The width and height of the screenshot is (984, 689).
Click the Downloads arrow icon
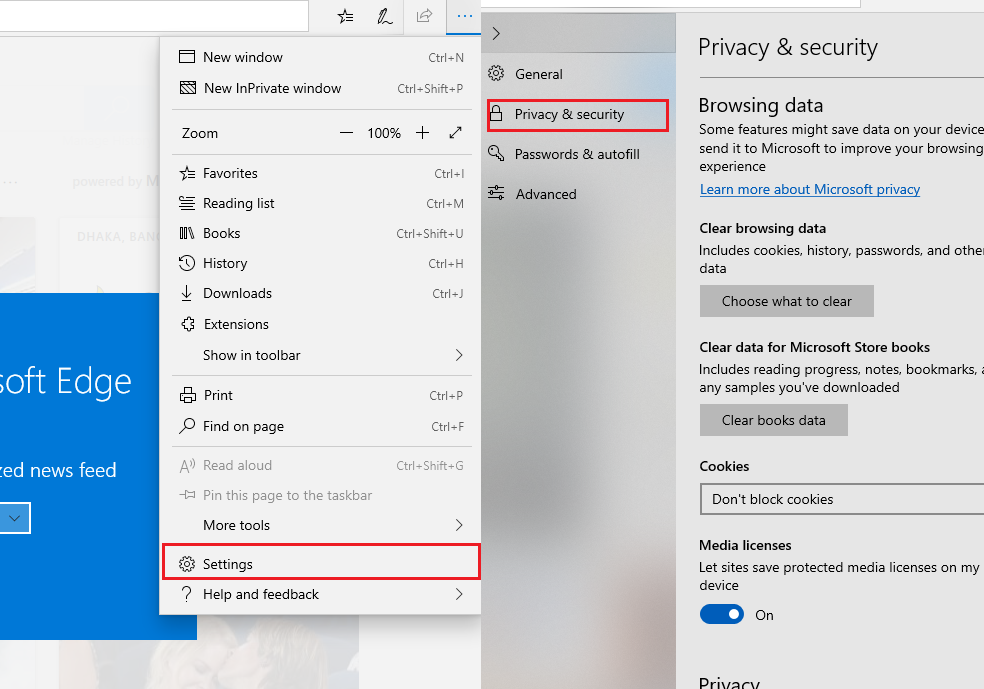coord(186,293)
